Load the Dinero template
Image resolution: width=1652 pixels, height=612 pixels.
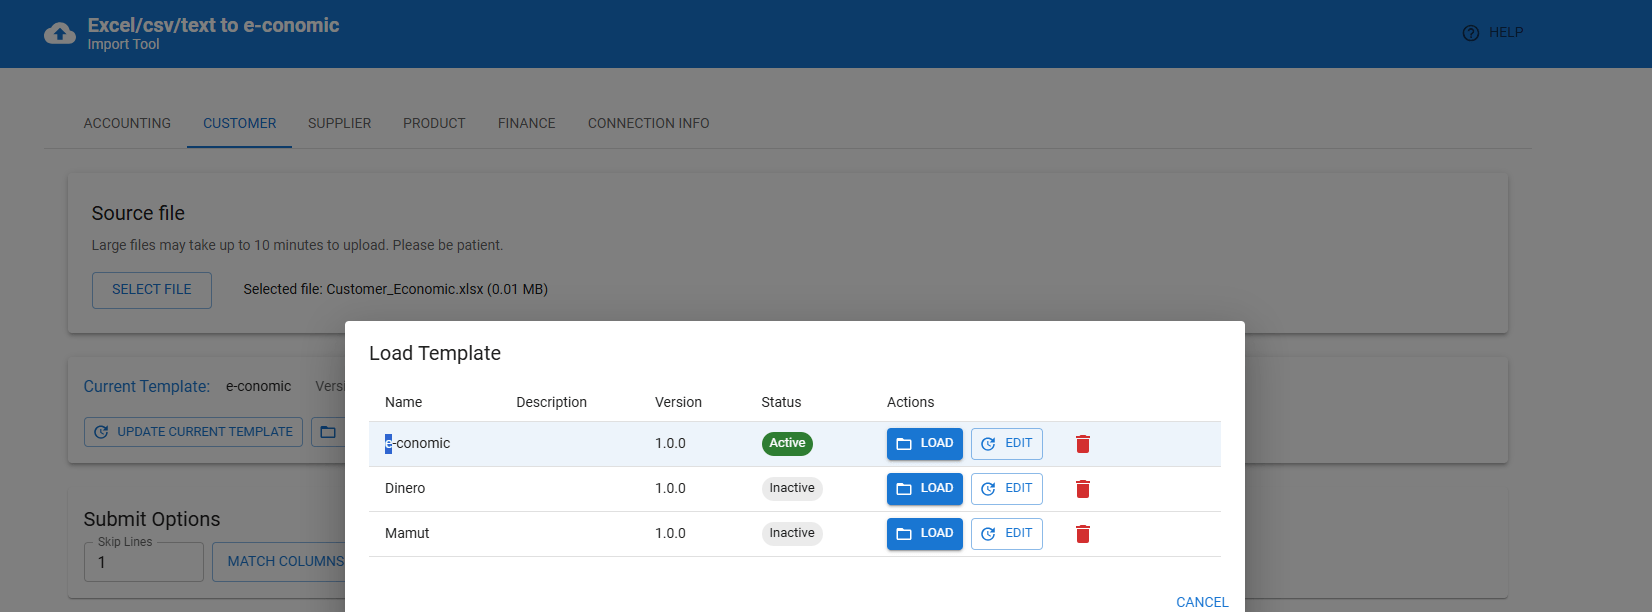pos(924,489)
